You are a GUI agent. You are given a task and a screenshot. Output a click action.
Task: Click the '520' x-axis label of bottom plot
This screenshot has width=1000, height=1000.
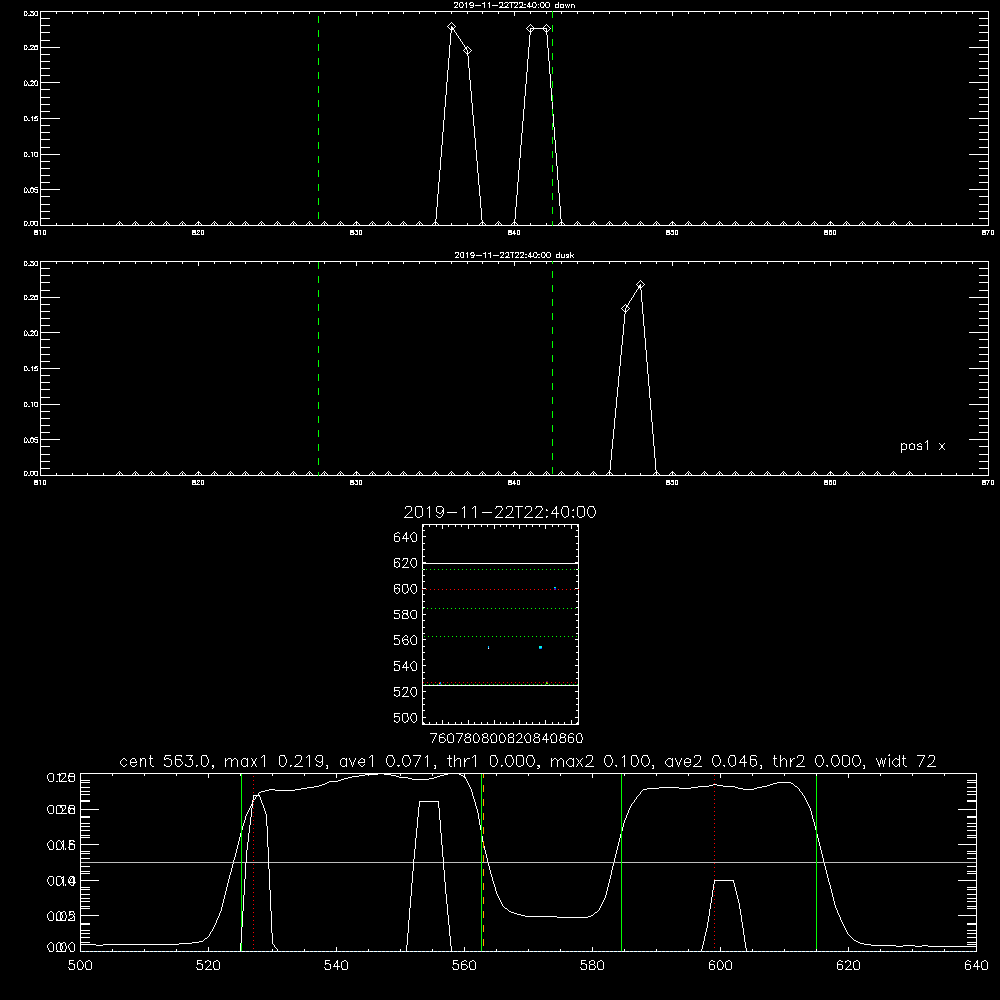pos(208,966)
